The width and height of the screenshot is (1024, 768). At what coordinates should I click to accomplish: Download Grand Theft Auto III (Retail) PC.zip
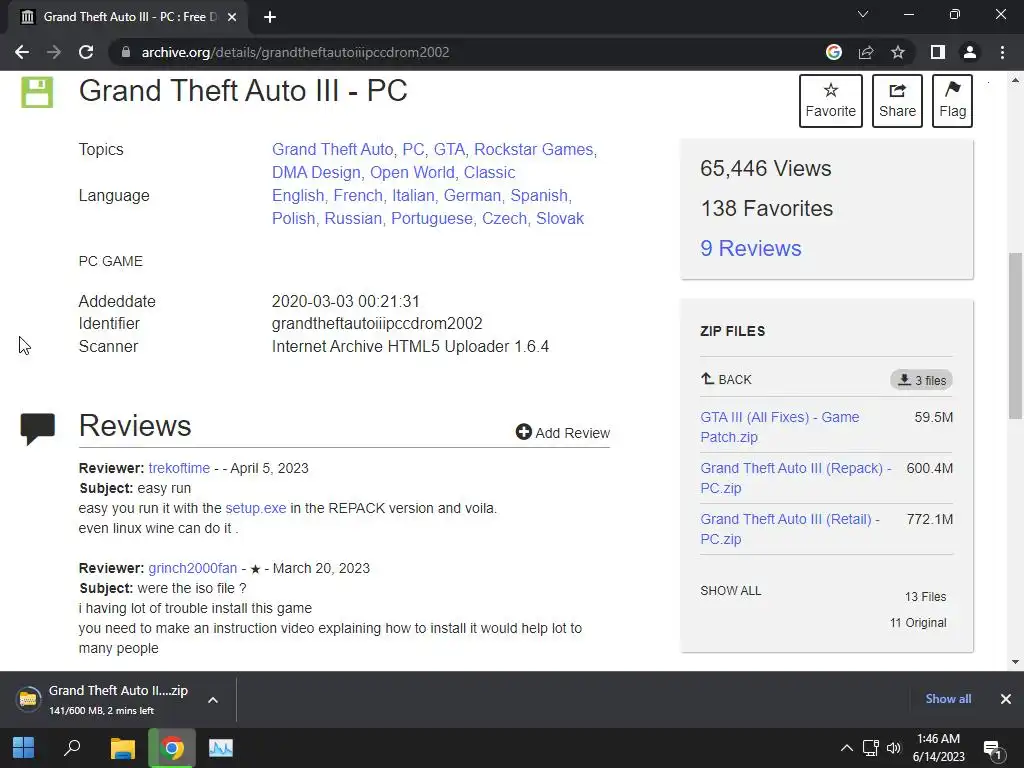coord(790,529)
